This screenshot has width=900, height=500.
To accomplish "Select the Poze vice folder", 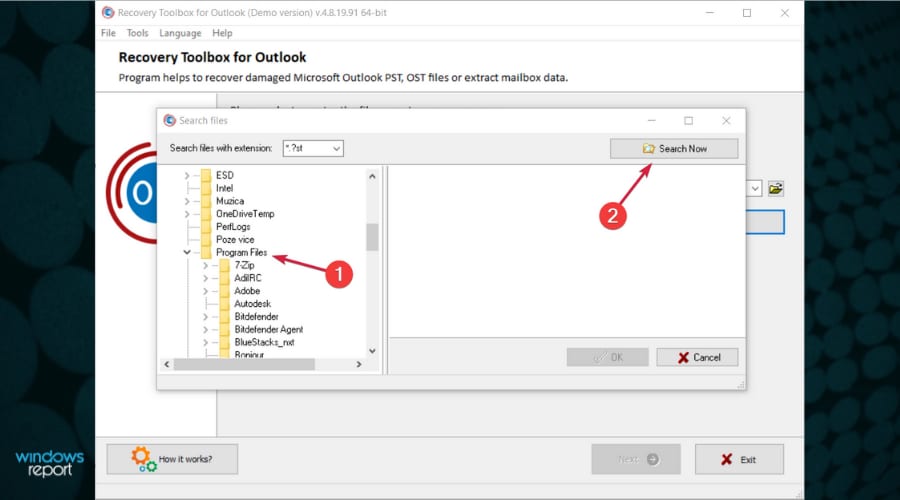I will click(x=235, y=239).
